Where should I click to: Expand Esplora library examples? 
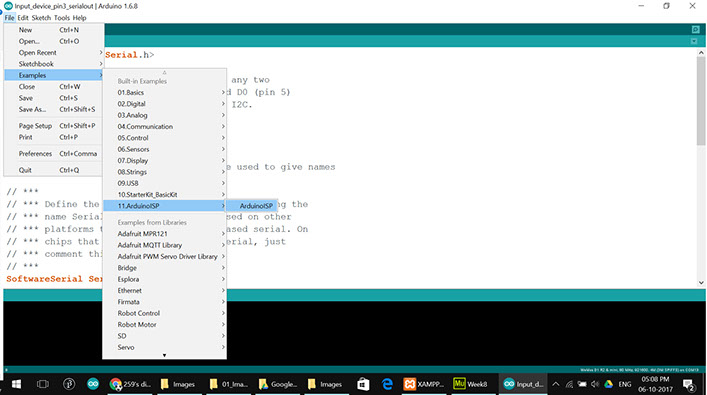pyautogui.click(x=165, y=279)
